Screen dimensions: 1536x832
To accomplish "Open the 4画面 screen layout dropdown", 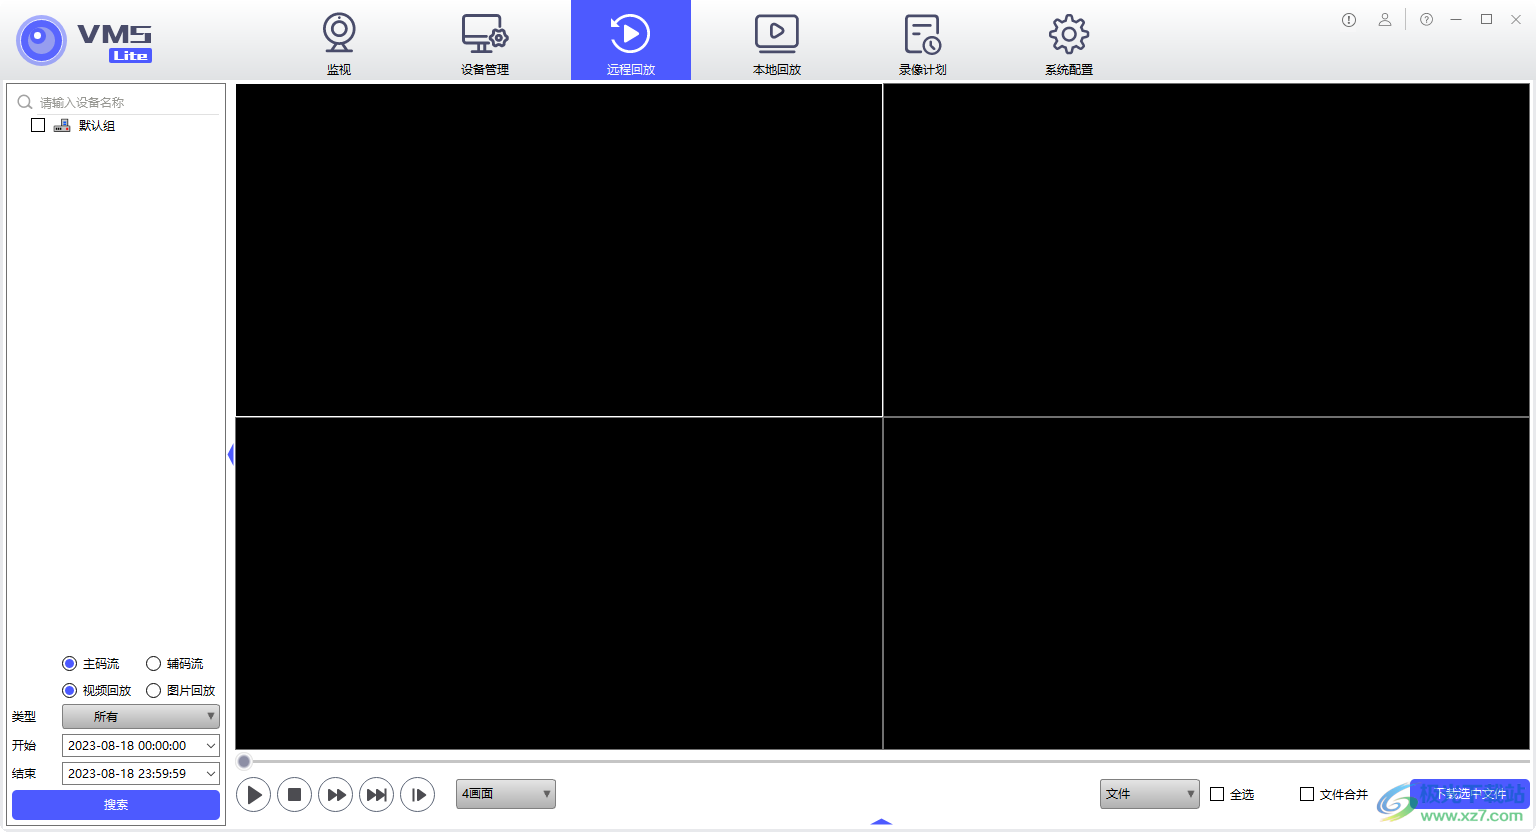I will [x=506, y=794].
